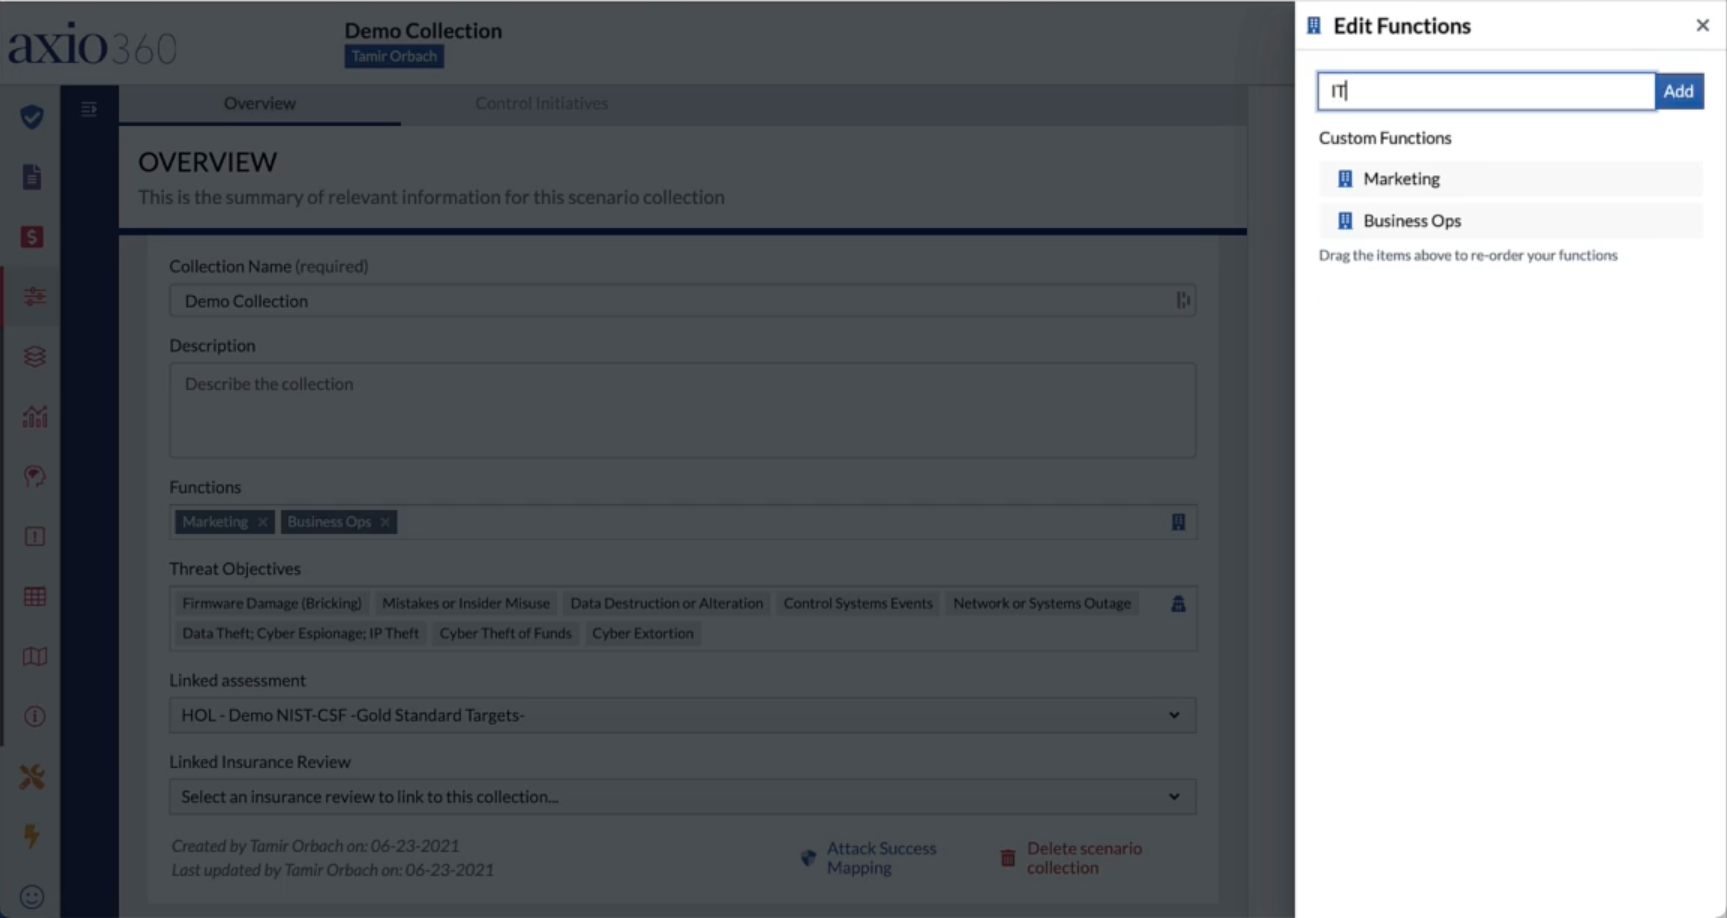The height and width of the screenshot is (918, 1727).
Task: Click Delete scenario collection link
Action: (x=1071, y=858)
